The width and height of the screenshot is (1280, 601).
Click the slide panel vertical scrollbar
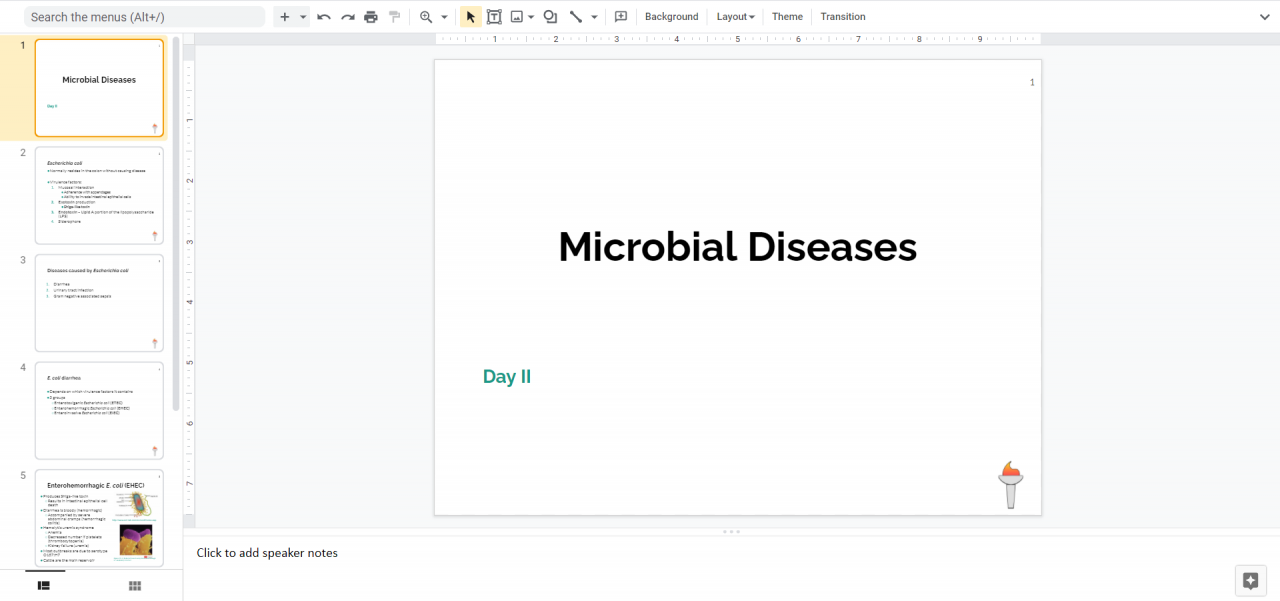176,225
